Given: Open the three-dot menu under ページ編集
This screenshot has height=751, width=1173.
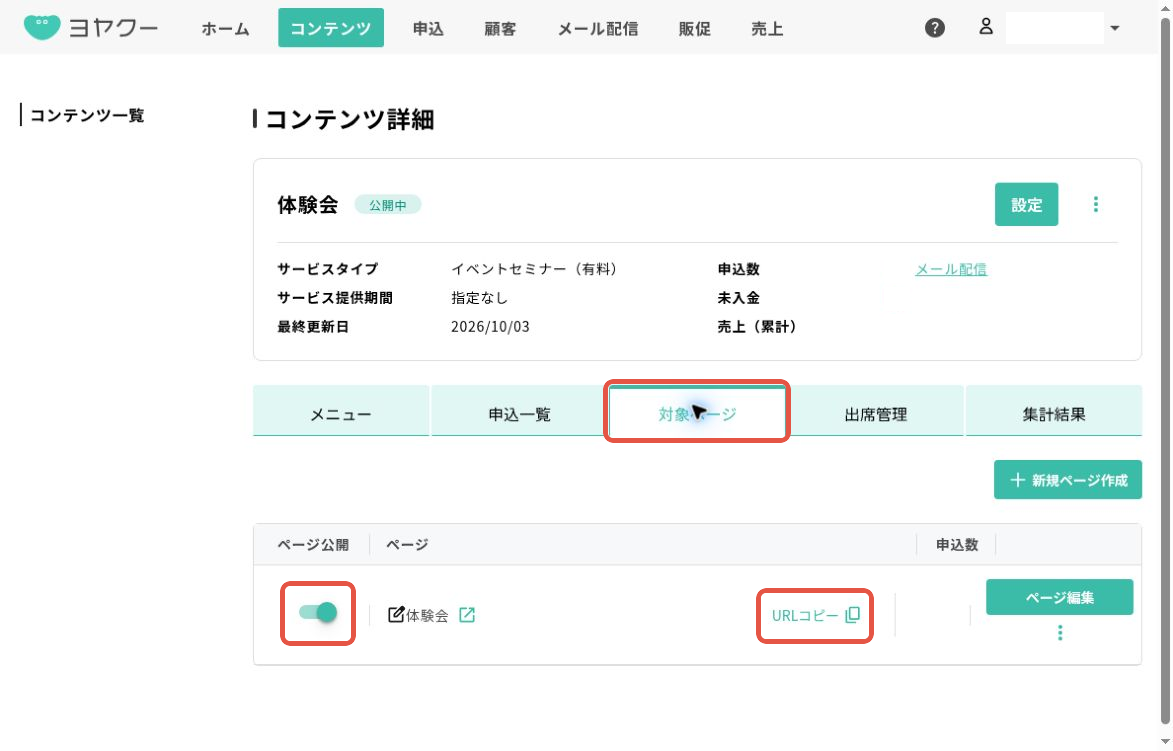Looking at the screenshot, I should click(1059, 634).
